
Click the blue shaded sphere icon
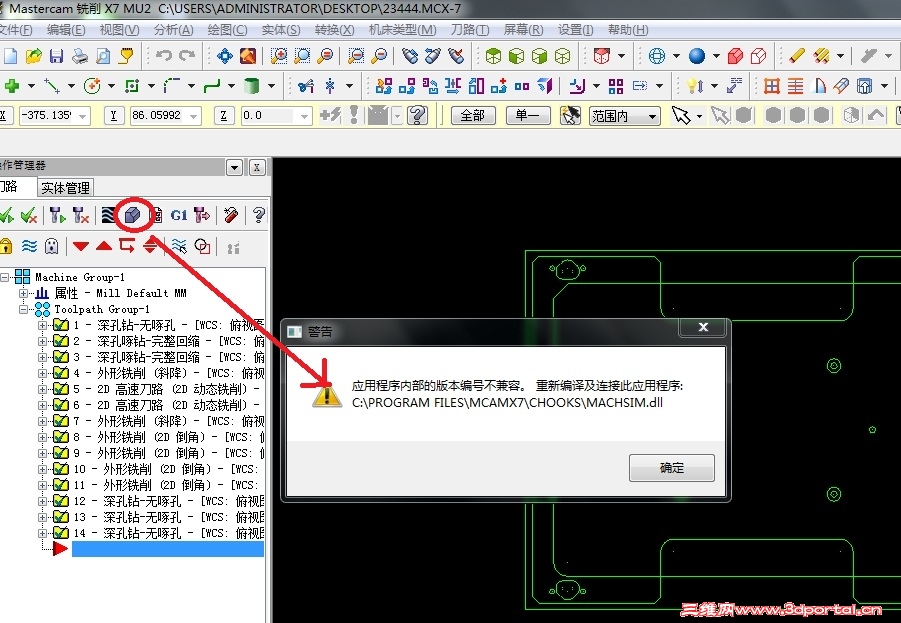coord(697,56)
